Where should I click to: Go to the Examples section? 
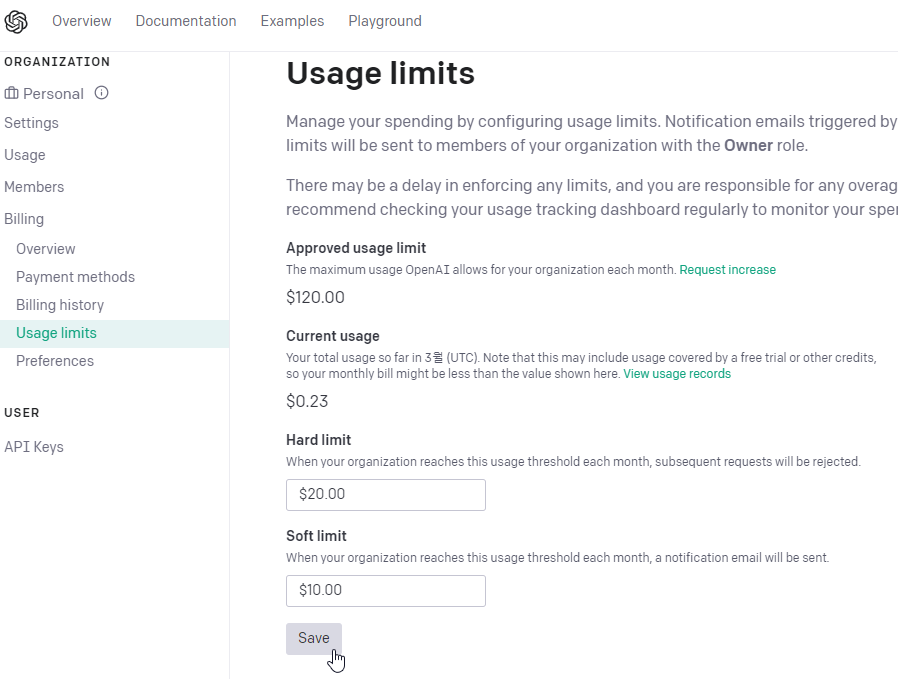292,21
